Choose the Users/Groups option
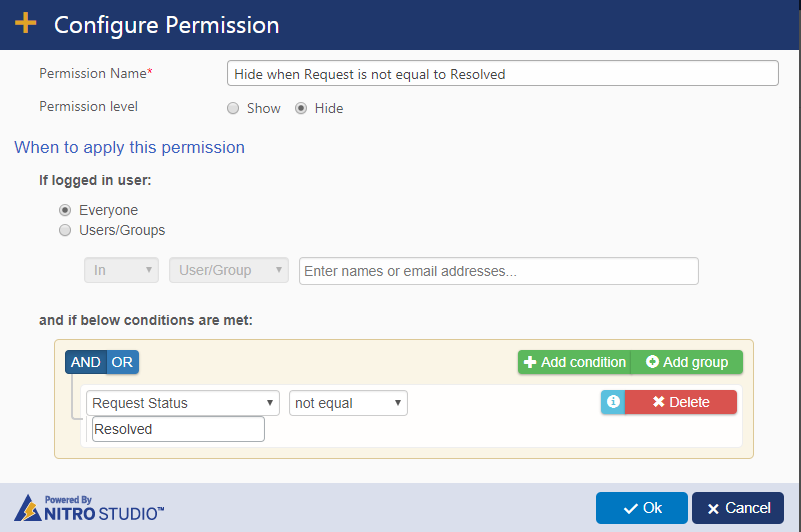Viewport: 801px width, 532px height. (65, 230)
